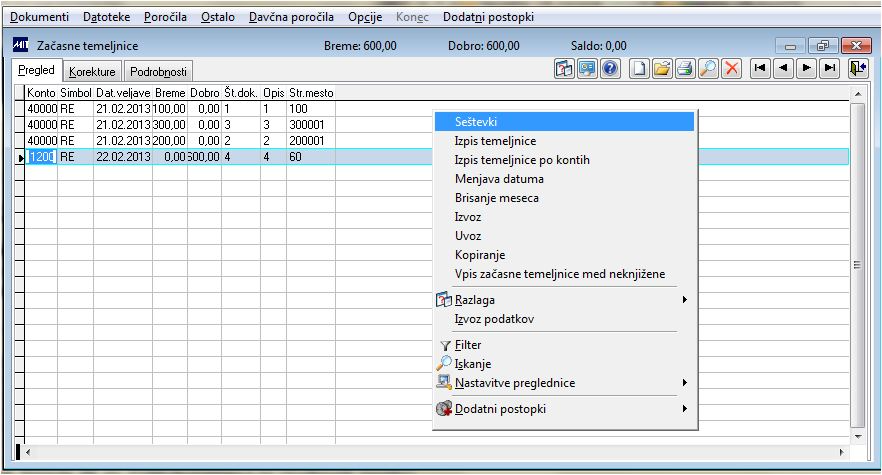The width and height of the screenshot is (882, 475).
Task: Expand the Dodatni postopki submenu arrow in context menu
Action: tap(685, 409)
